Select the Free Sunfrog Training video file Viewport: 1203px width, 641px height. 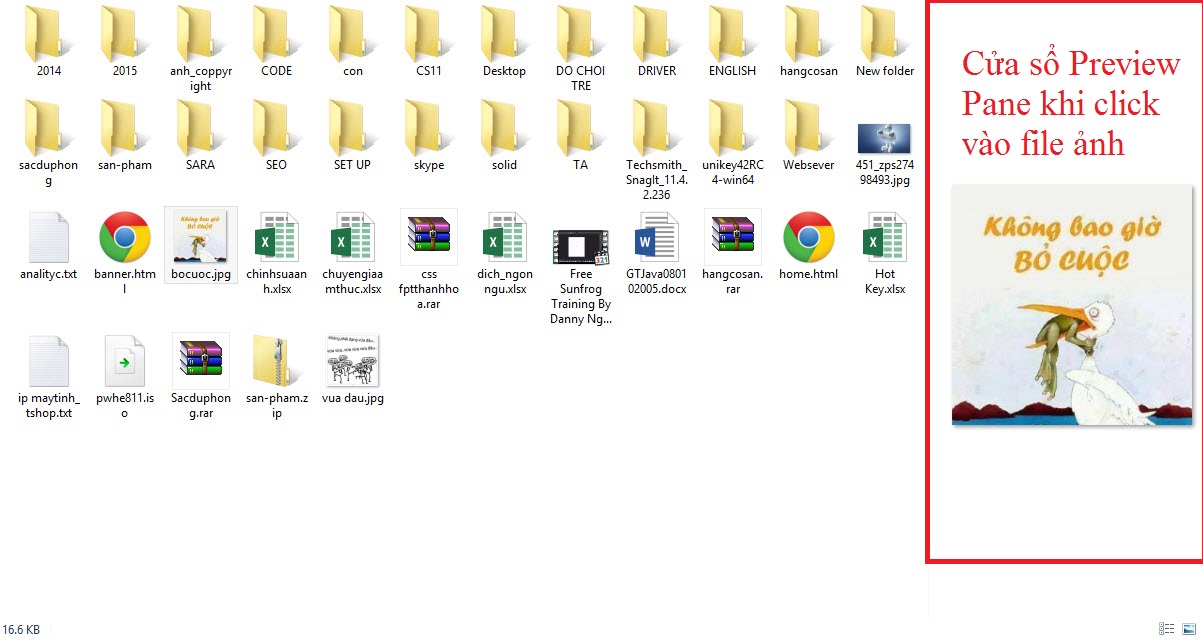(x=580, y=277)
